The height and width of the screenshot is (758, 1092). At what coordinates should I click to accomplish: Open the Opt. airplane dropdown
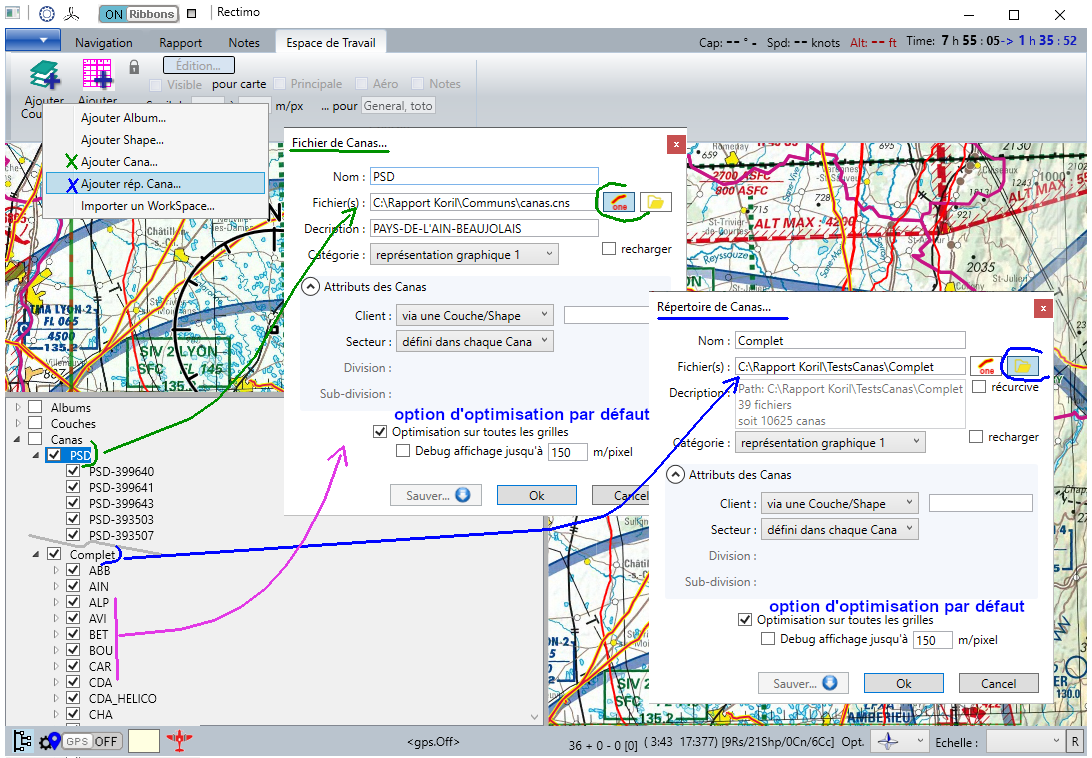pyautogui.click(x=901, y=741)
